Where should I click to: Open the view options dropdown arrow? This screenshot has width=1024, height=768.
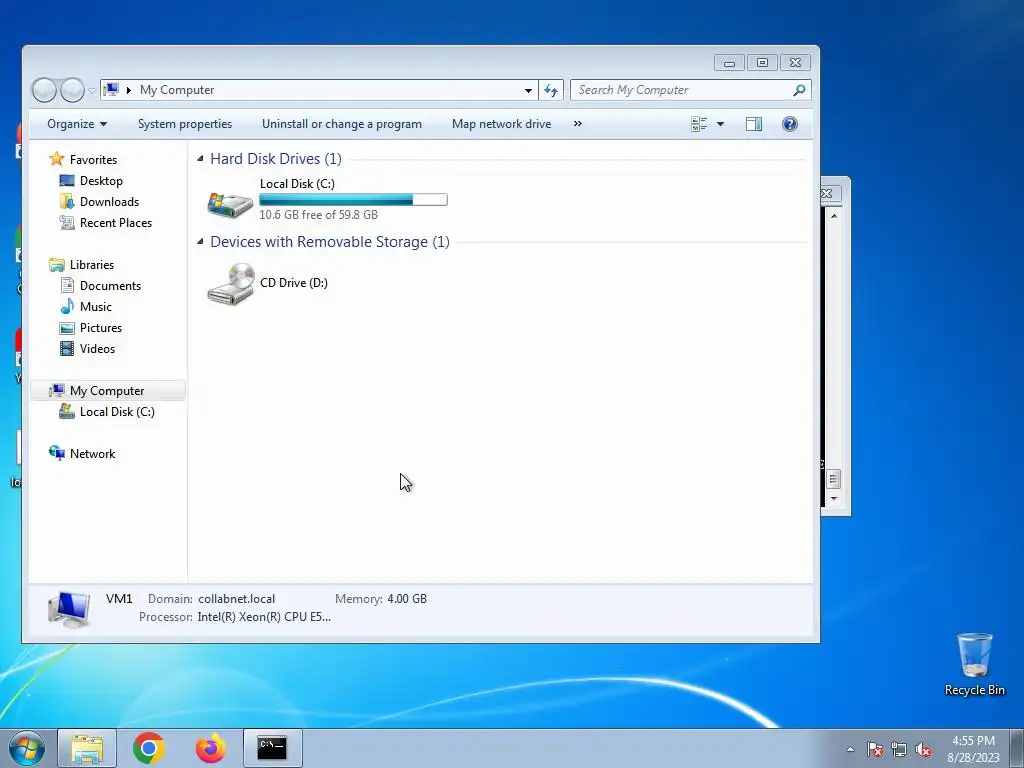(720, 124)
